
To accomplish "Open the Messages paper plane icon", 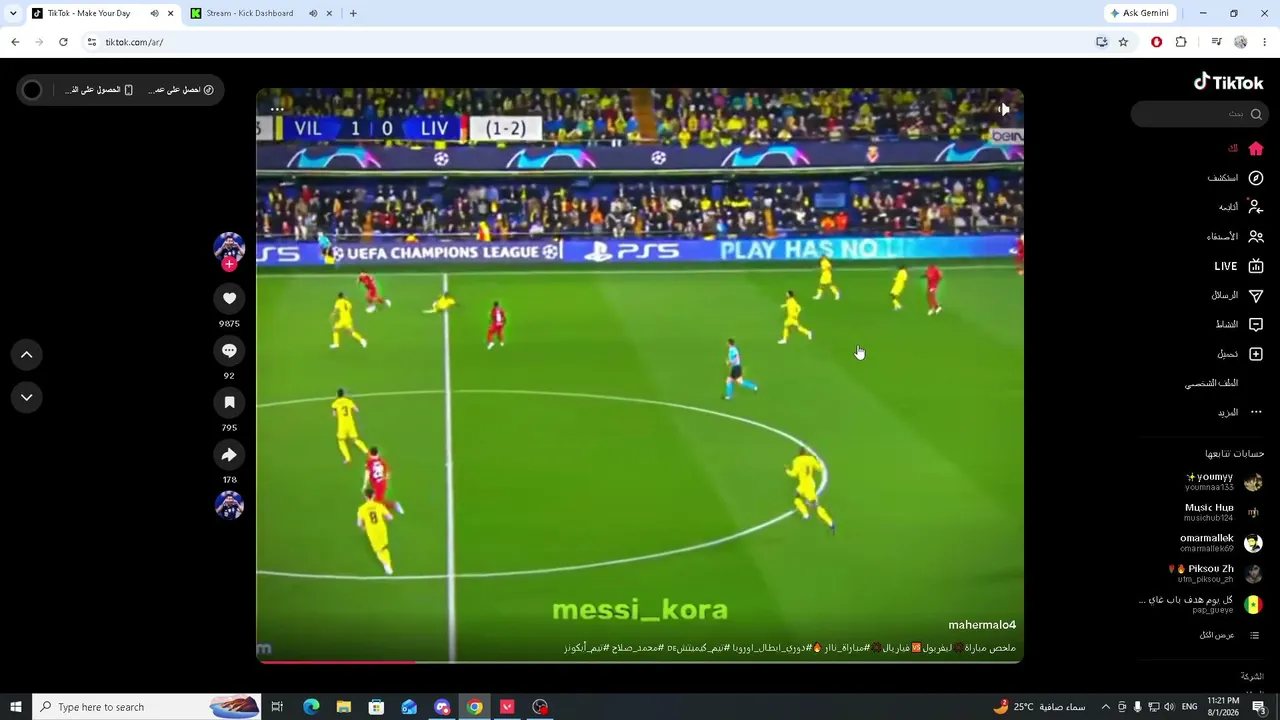I will point(1256,295).
